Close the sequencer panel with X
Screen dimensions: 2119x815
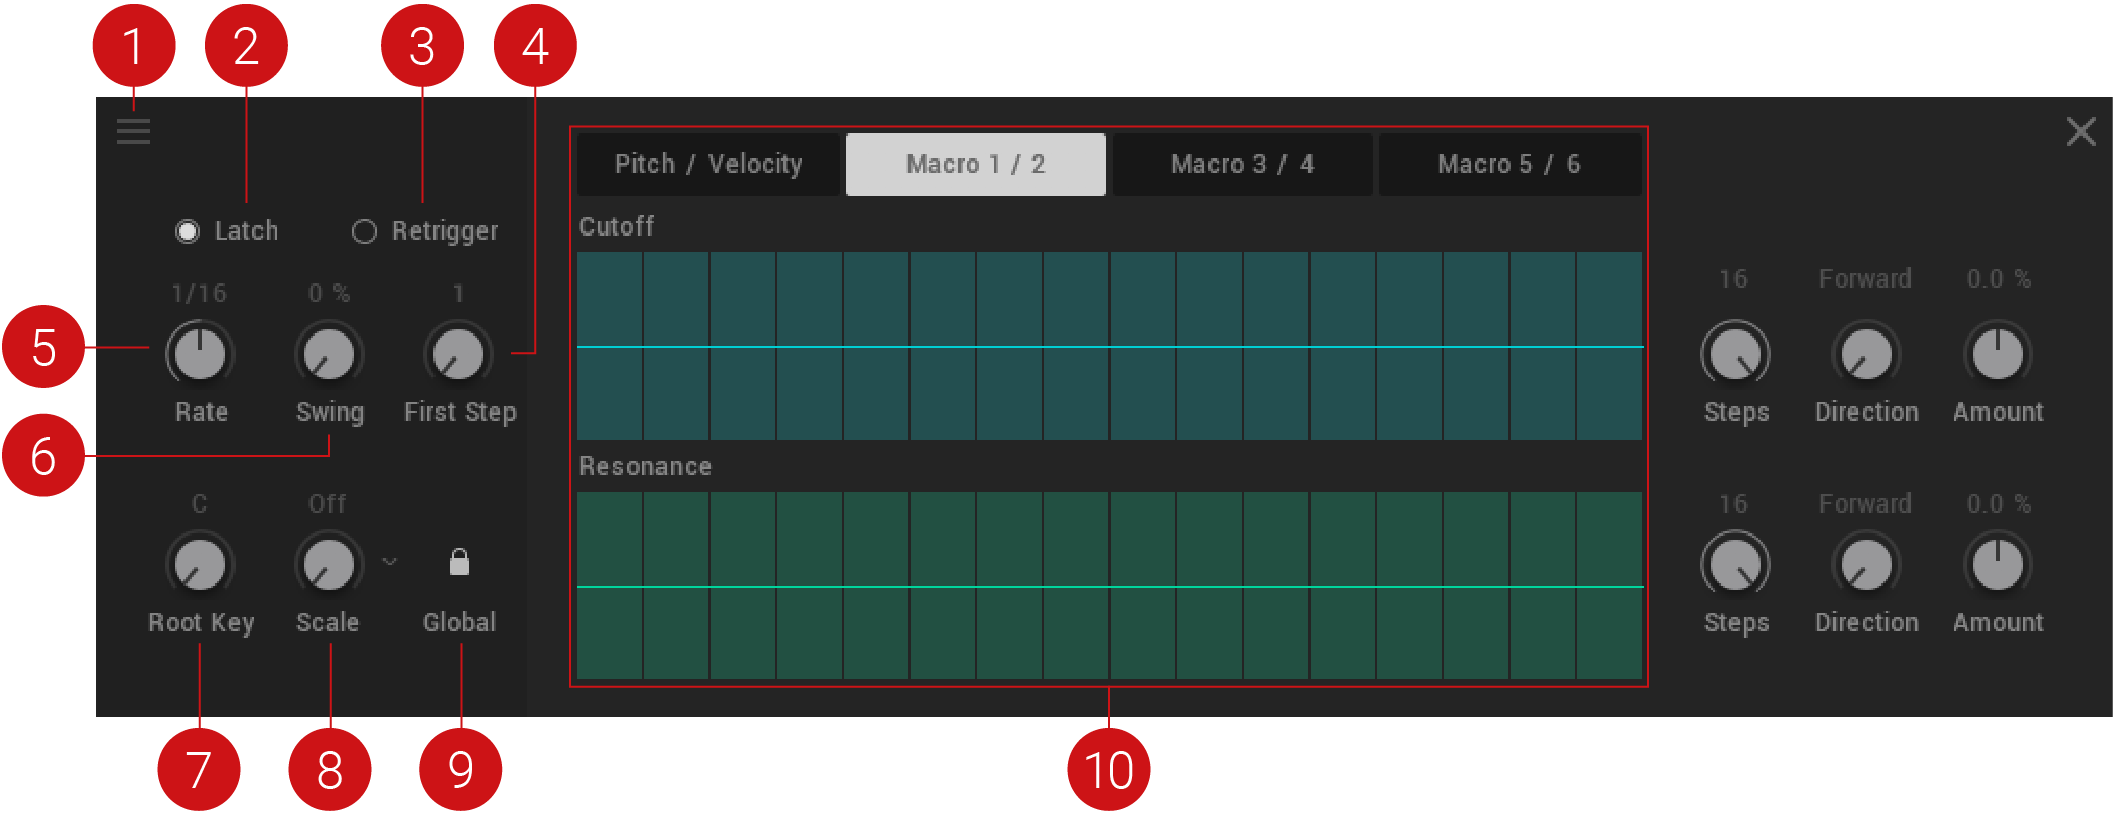point(2080,132)
